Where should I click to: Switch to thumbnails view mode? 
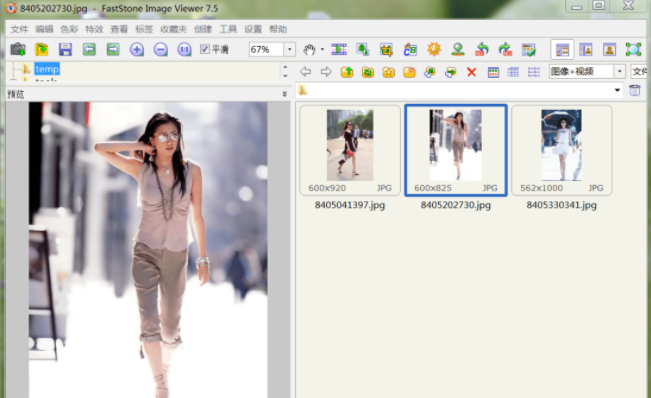[x=493, y=72]
